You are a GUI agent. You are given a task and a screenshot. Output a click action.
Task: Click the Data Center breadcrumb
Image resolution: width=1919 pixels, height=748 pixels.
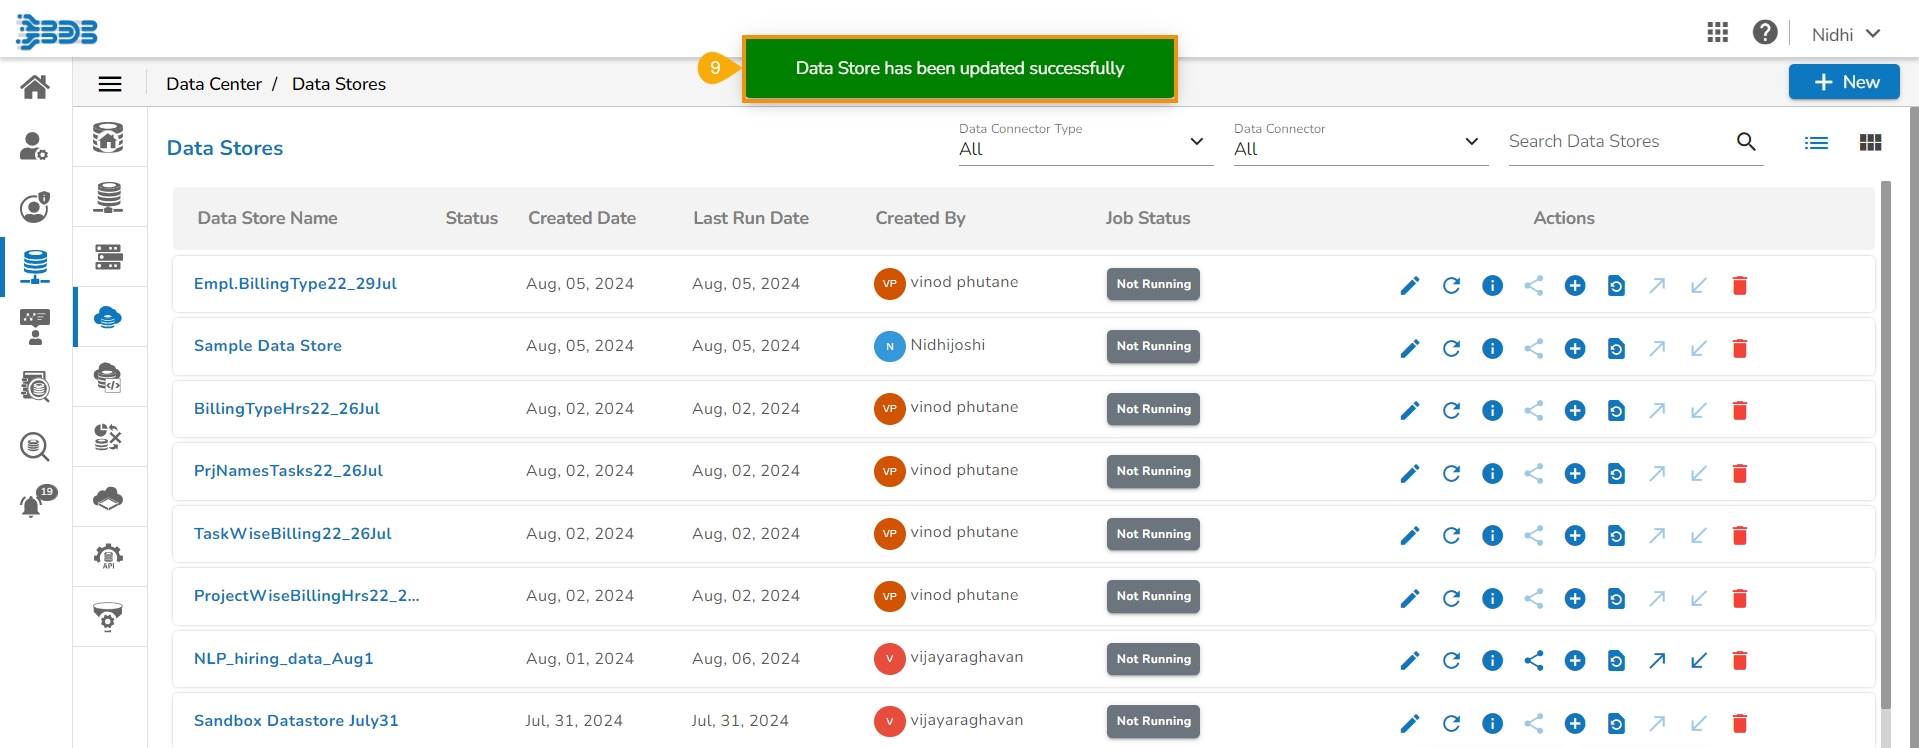(x=214, y=84)
